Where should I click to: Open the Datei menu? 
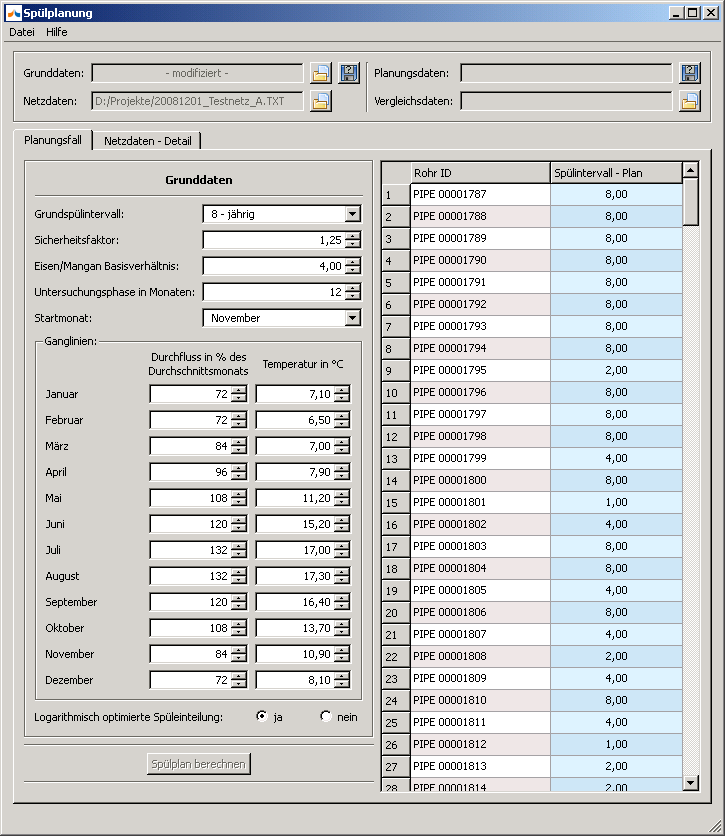(22, 32)
